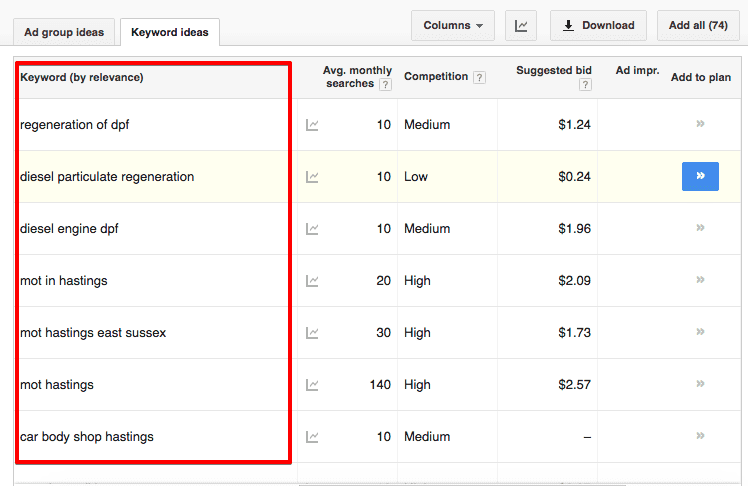Click help icon under Suggested bid header
The height and width of the screenshot is (486, 748).
click(x=585, y=85)
